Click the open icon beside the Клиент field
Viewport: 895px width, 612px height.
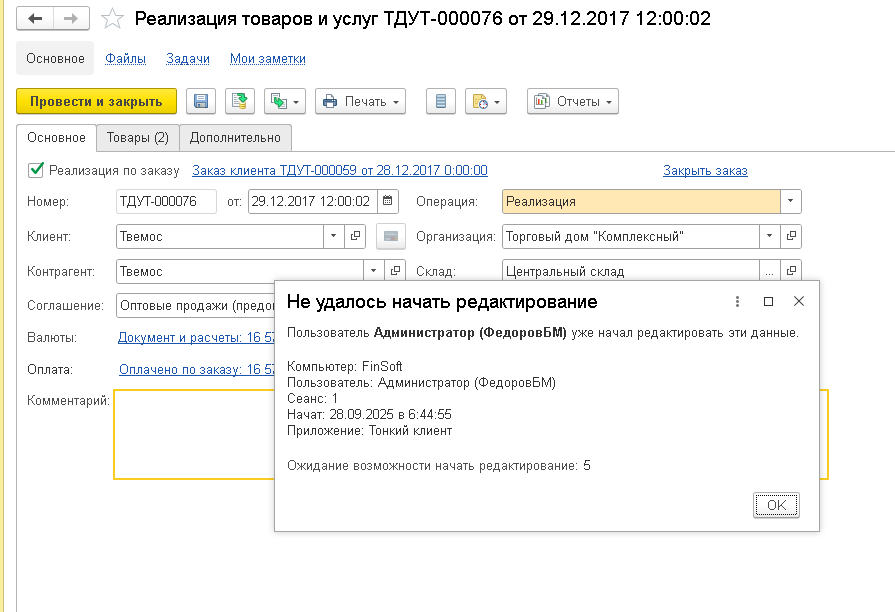(x=355, y=237)
